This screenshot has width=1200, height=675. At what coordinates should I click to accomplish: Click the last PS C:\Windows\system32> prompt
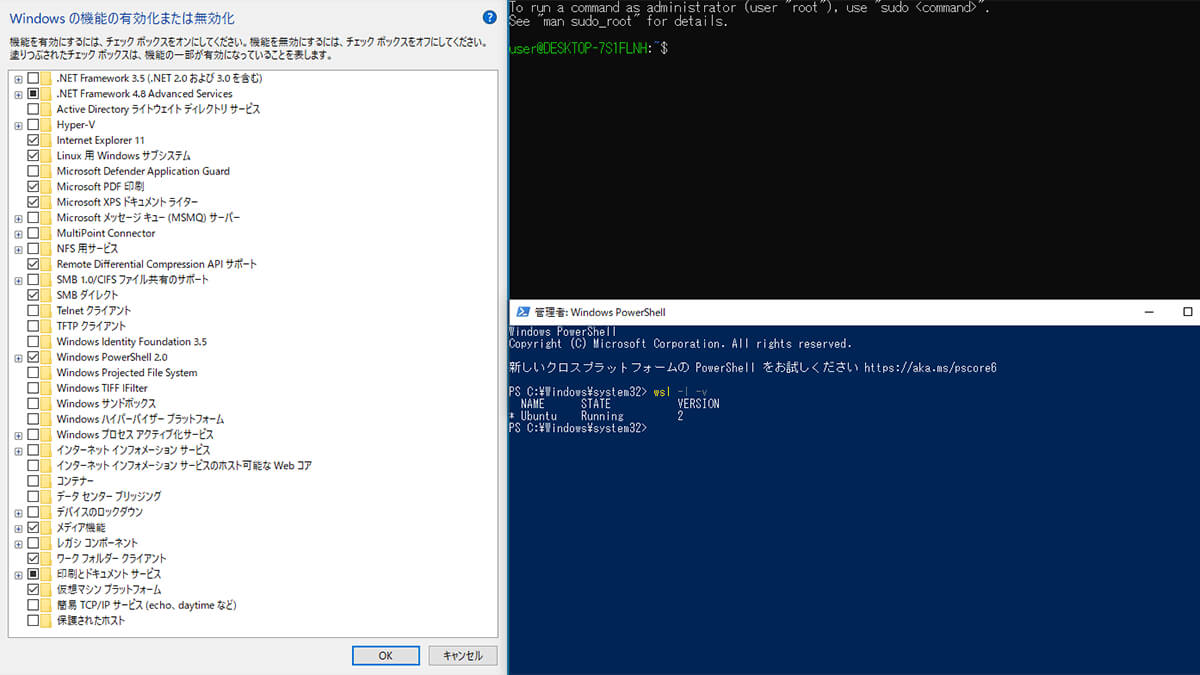578,428
